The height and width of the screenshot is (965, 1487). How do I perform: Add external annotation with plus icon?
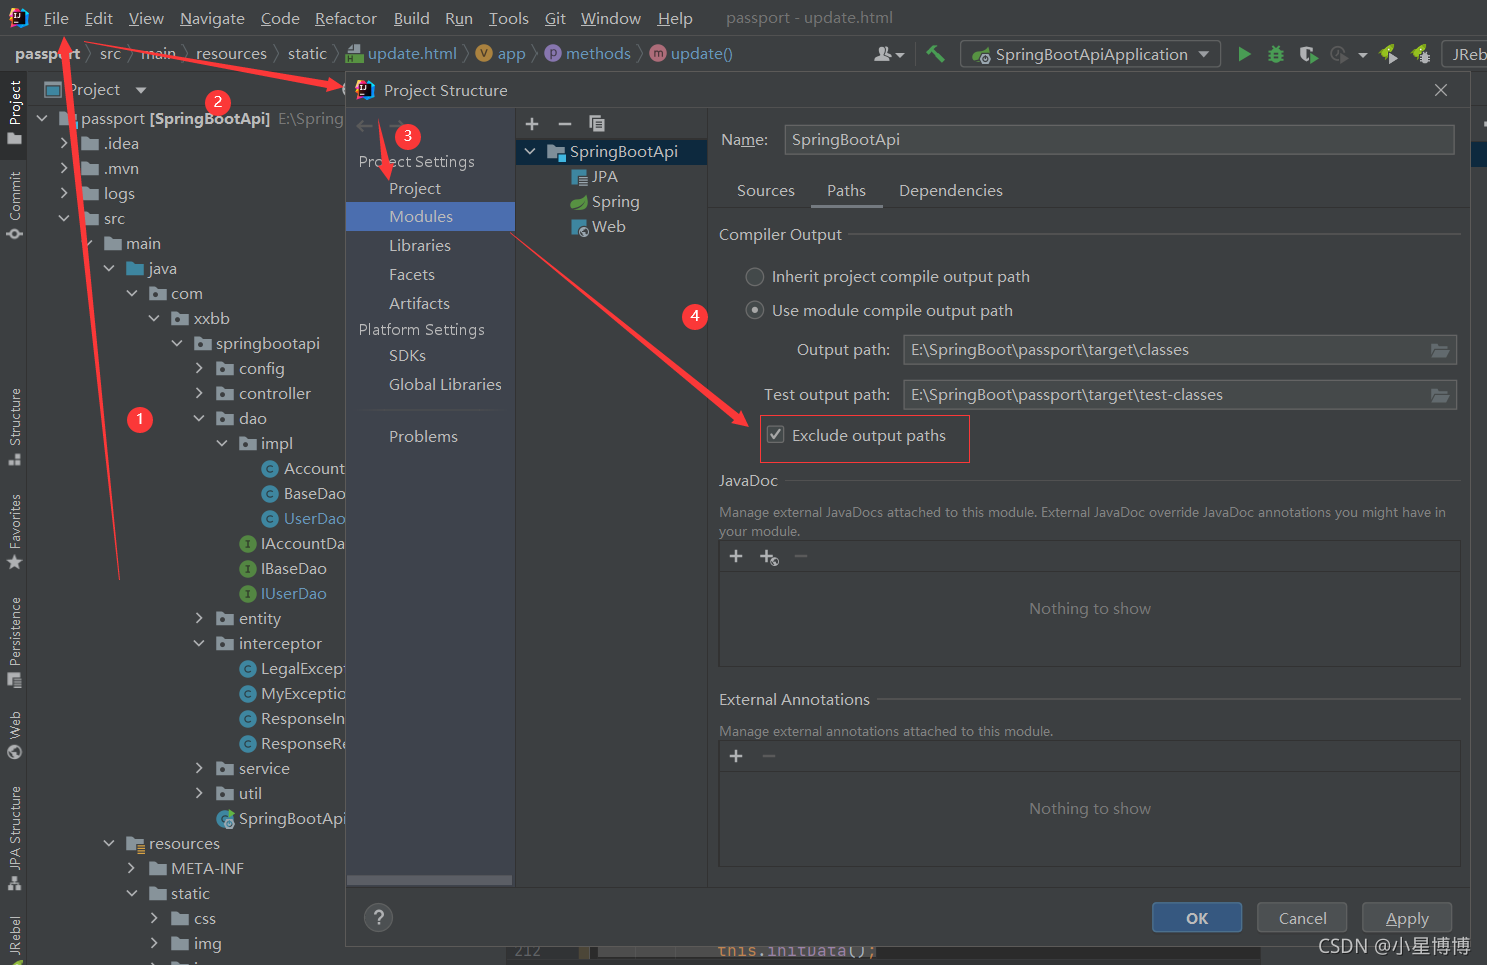click(736, 756)
